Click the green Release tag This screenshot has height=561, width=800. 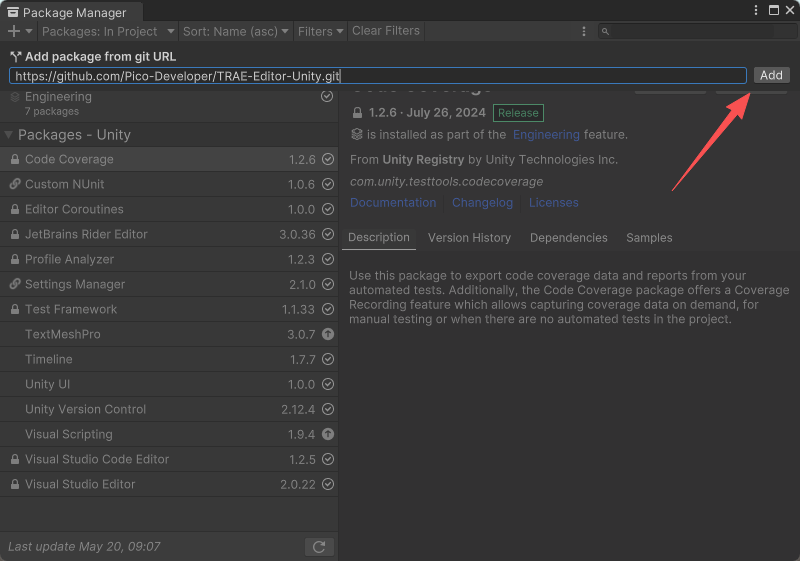point(518,113)
